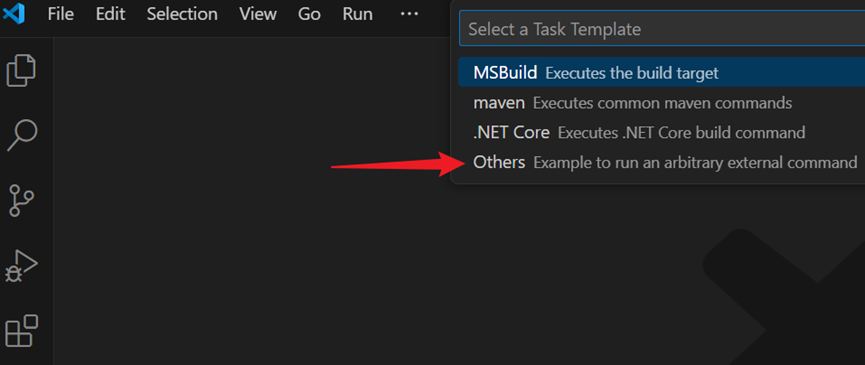Open the File menu

click(x=61, y=14)
